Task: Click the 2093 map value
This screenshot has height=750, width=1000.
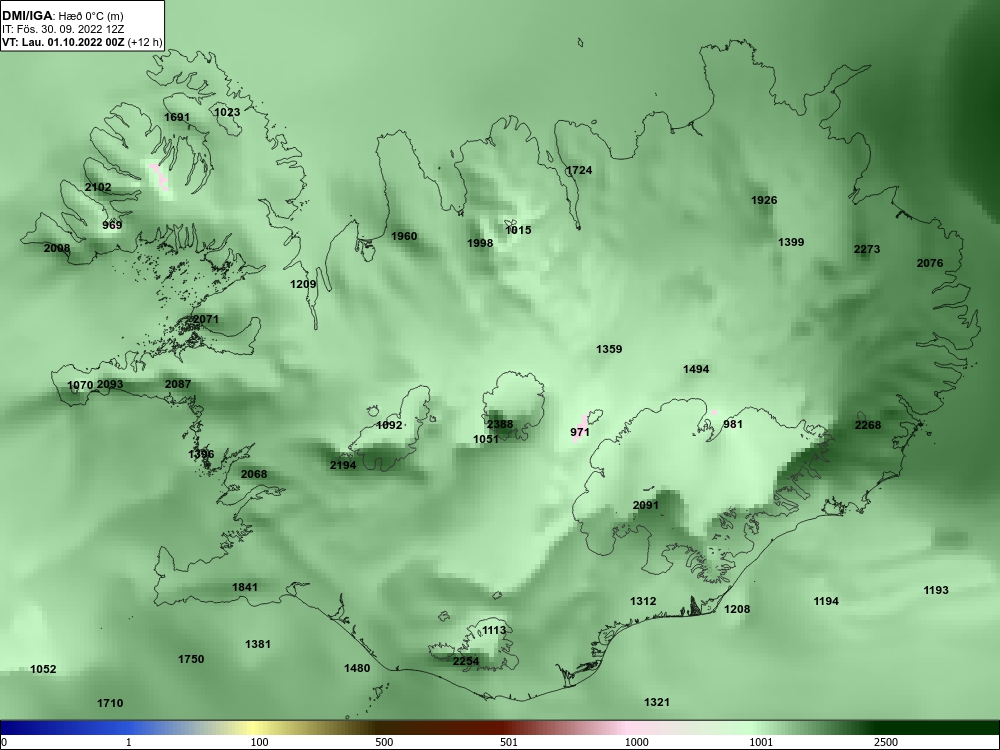Action: point(110,385)
